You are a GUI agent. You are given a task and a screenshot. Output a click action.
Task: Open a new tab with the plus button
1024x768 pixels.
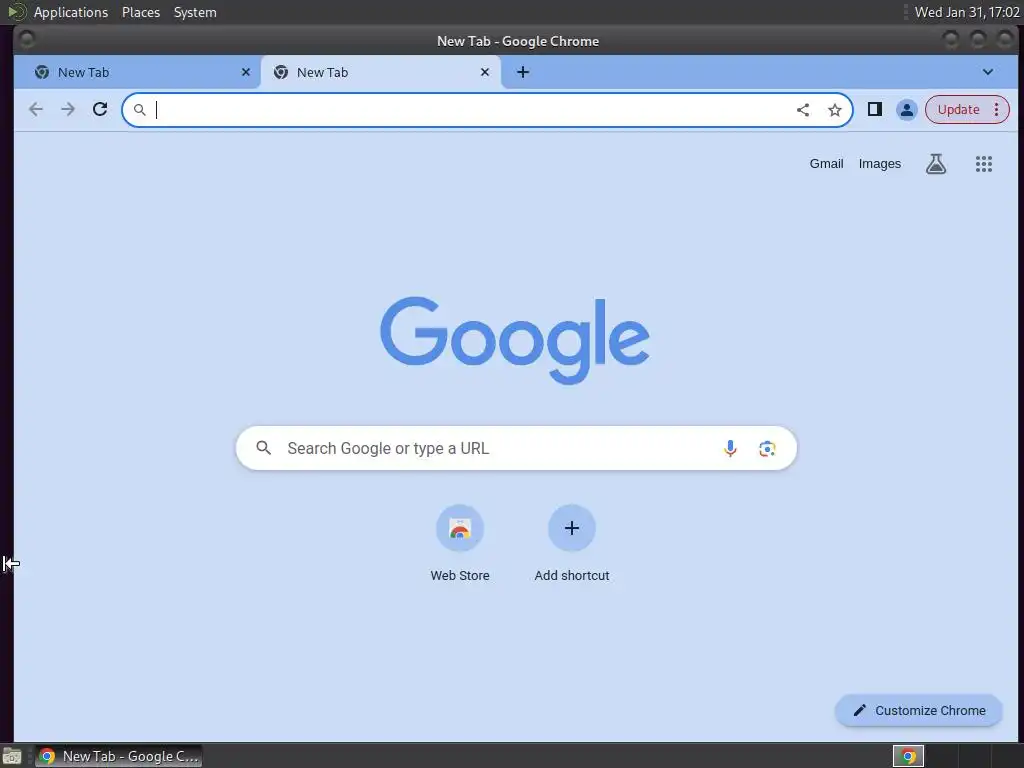click(x=522, y=72)
